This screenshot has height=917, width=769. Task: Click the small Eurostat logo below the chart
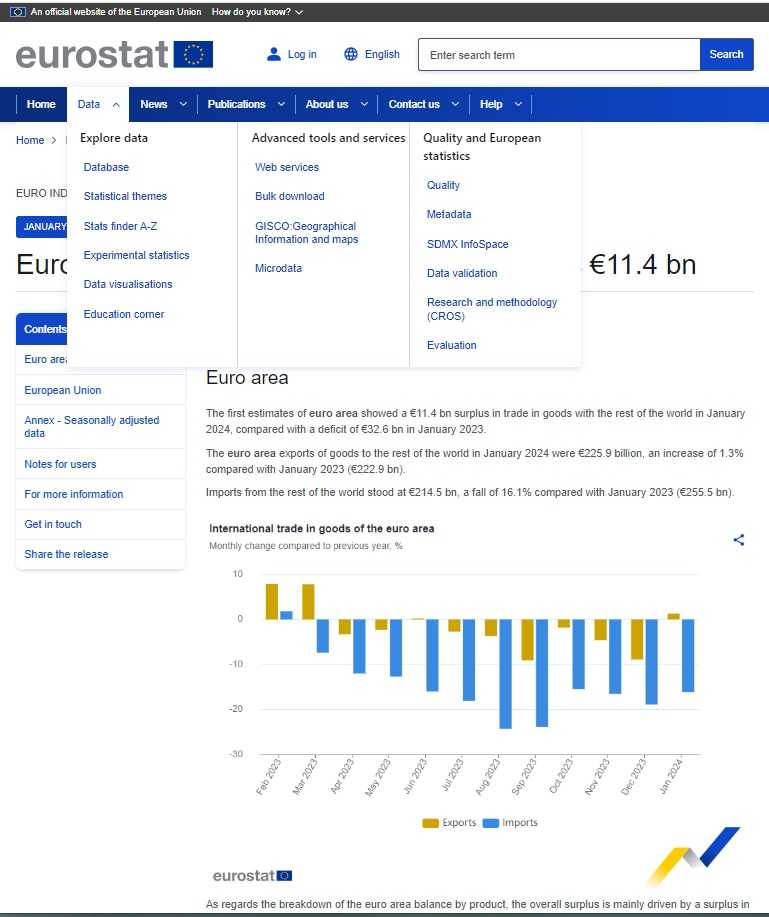253,875
